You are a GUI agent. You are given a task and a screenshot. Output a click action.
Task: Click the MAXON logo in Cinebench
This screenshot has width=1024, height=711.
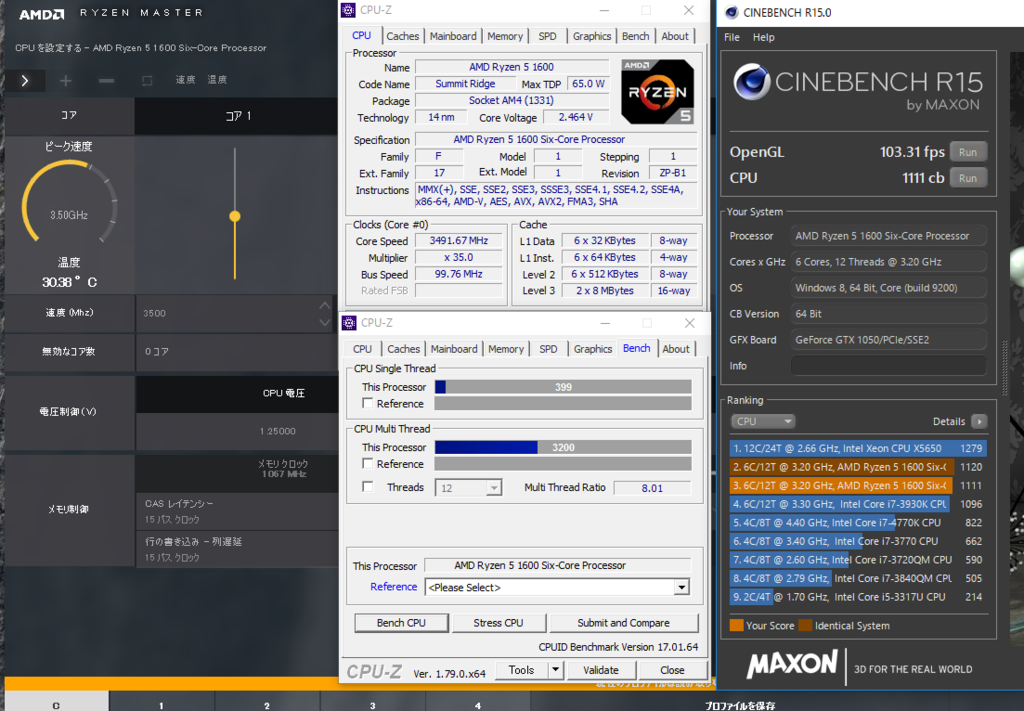click(792, 665)
